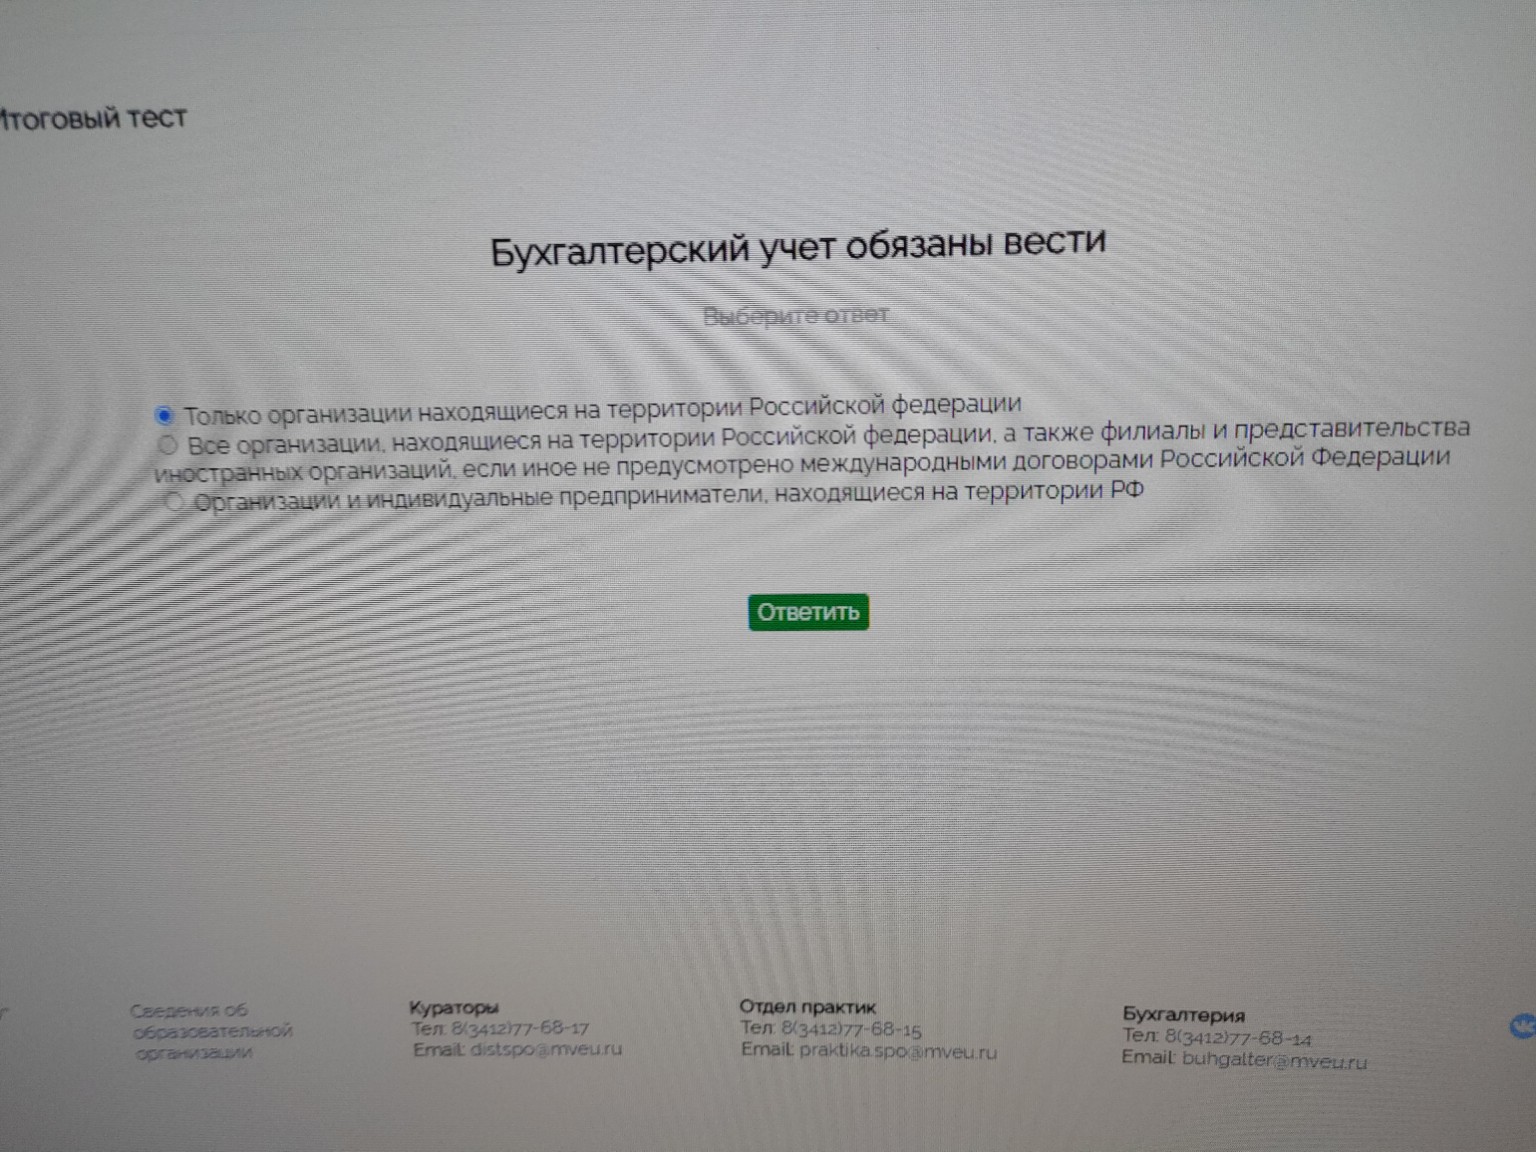Click the question title 'Бухгалтерский учет обязаны вести'
Image resolution: width=1536 pixels, height=1152 pixels.
797,243
